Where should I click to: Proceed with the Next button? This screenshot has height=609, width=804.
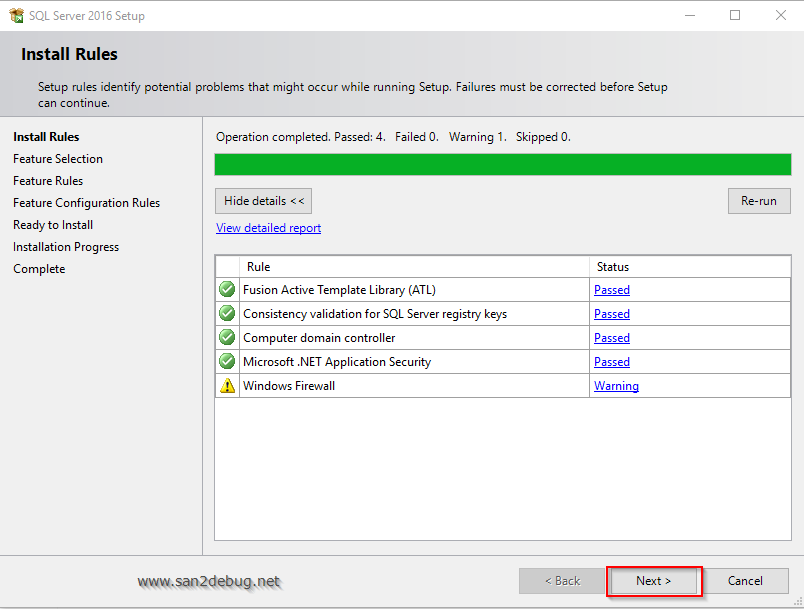[654, 581]
